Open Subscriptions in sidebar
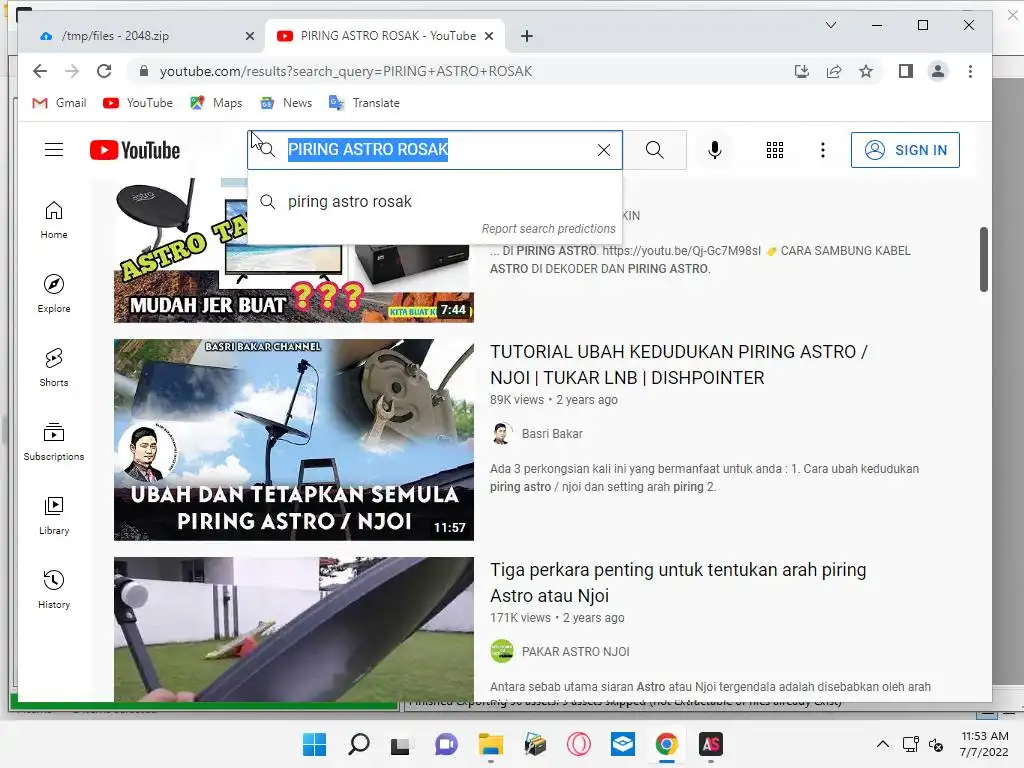The height and width of the screenshot is (768, 1024). (54, 442)
